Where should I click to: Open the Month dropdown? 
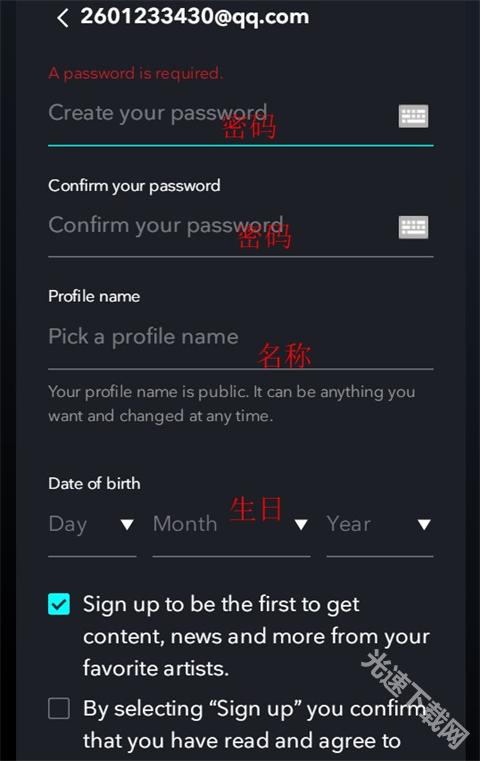[231, 527]
